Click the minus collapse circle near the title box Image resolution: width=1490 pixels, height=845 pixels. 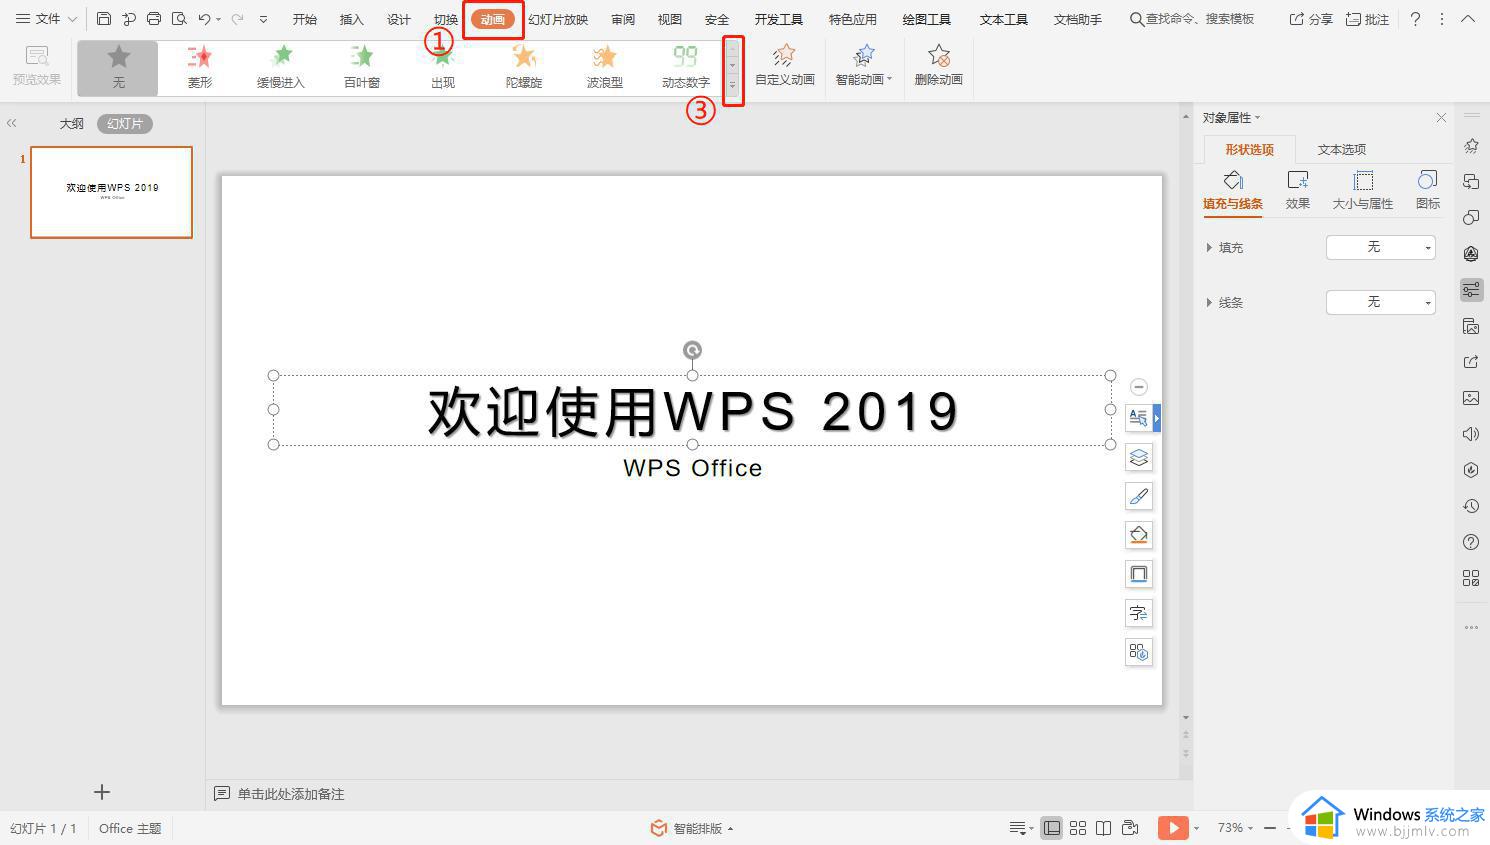1139,387
